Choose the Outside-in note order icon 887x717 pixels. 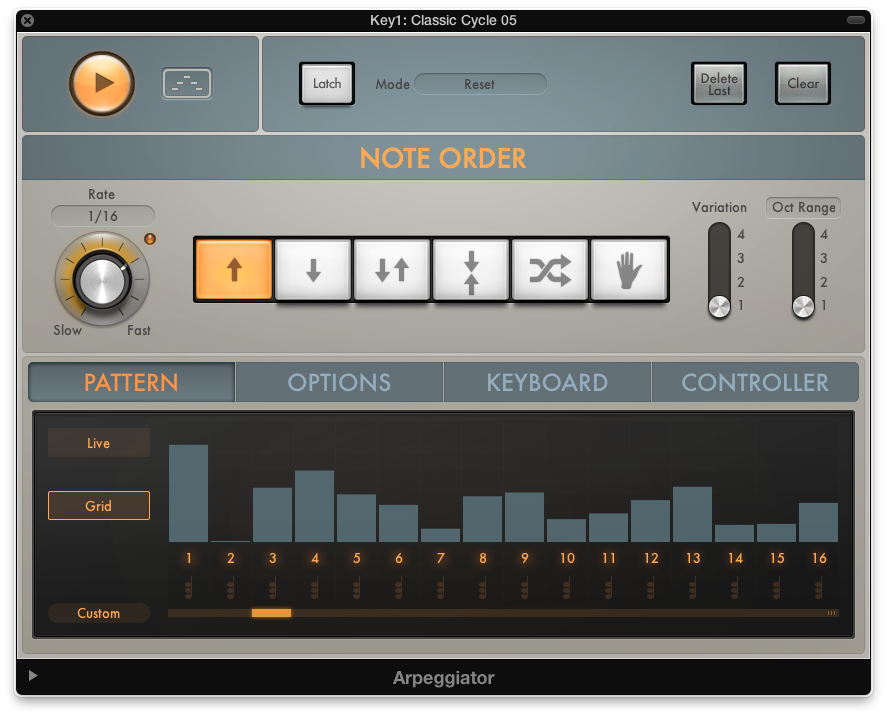[471, 269]
